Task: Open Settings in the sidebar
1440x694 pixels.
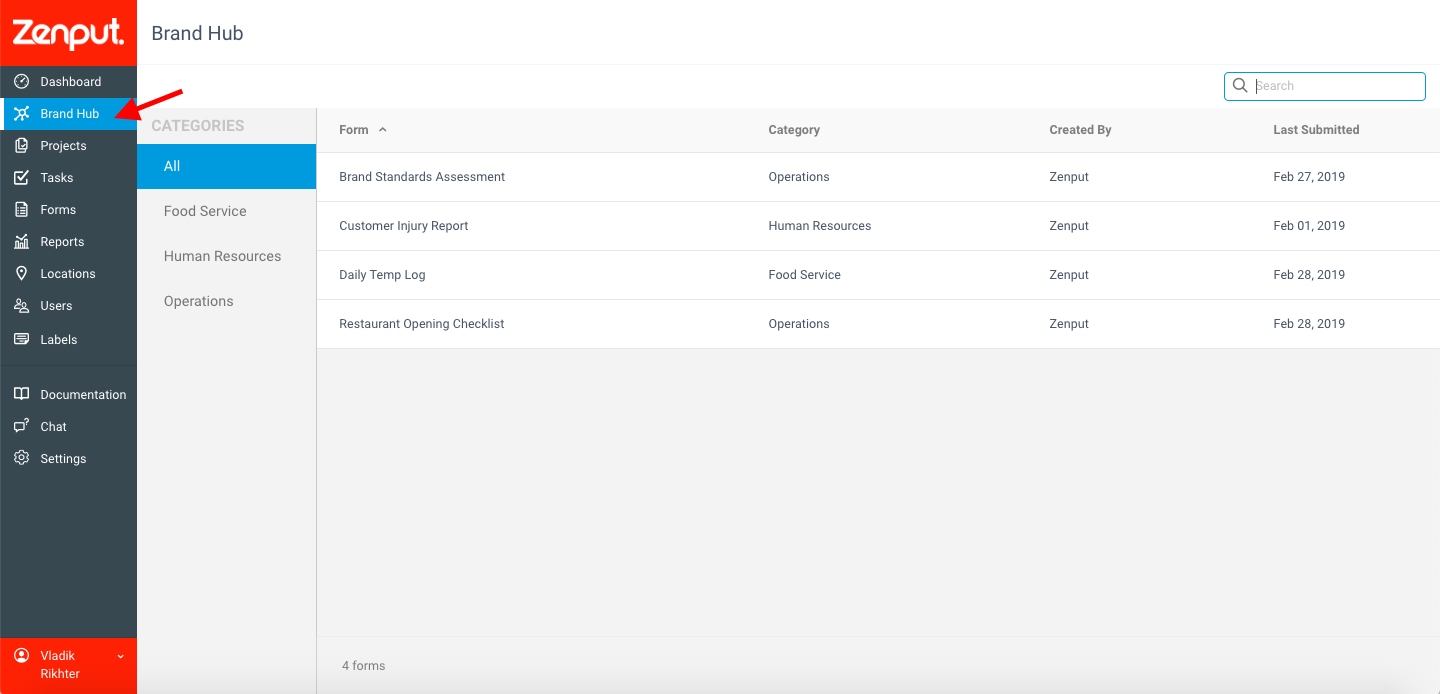Action: (68, 459)
